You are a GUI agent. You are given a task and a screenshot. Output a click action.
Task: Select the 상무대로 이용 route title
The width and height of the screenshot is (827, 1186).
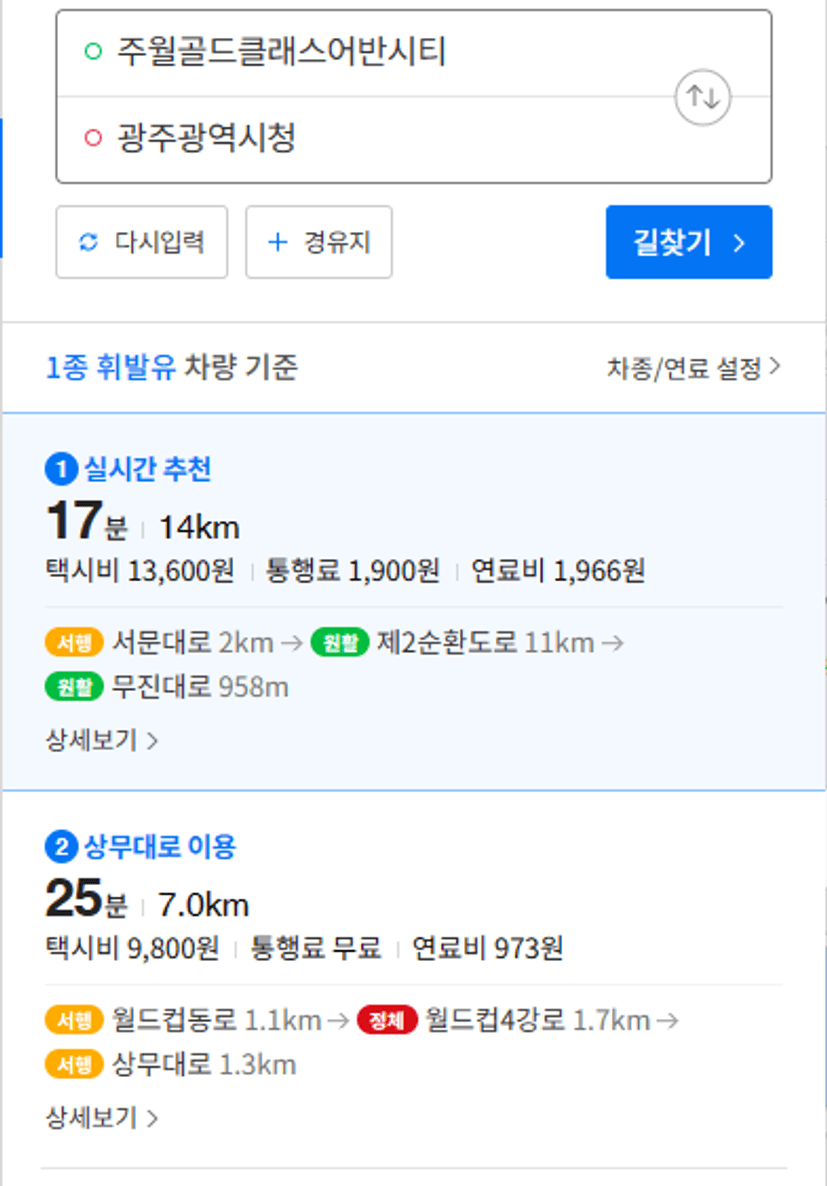pos(160,846)
